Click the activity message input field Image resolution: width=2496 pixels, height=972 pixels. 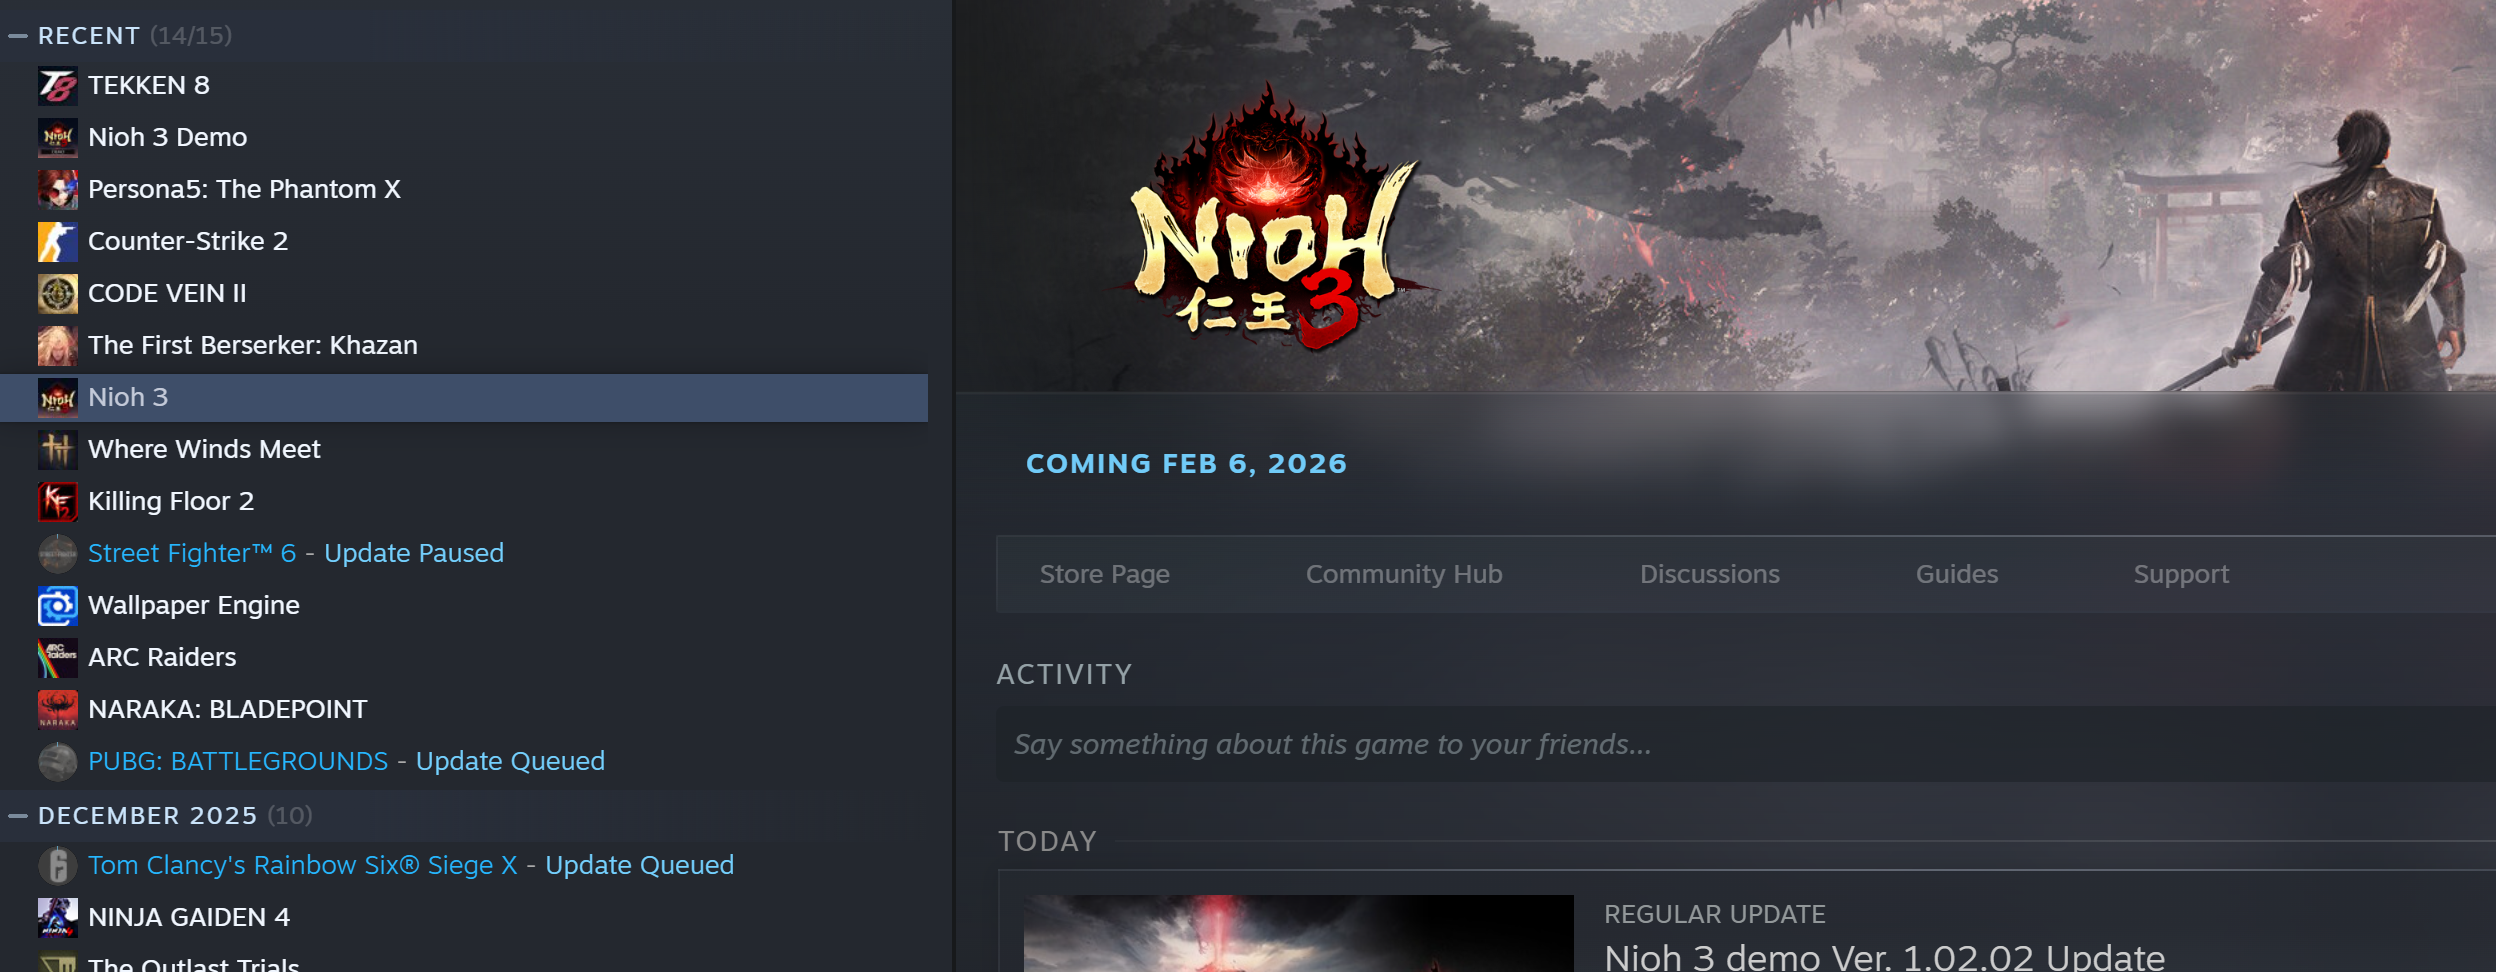(1746, 744)
